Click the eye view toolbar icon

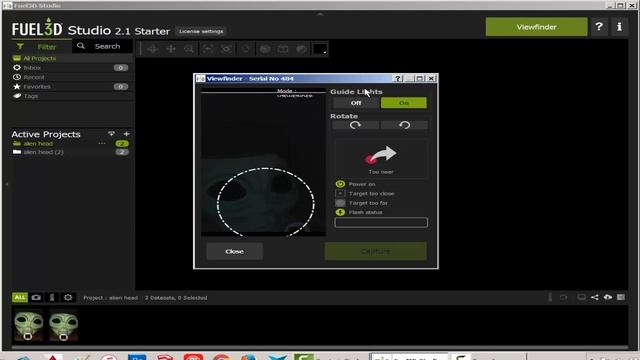point(227,49)
